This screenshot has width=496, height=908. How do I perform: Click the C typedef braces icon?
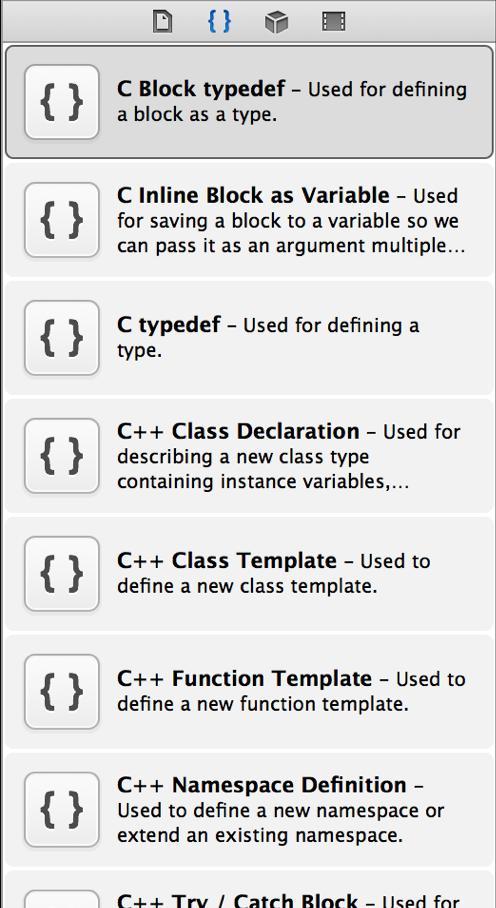pyautogui.click(x=62, y=338)
